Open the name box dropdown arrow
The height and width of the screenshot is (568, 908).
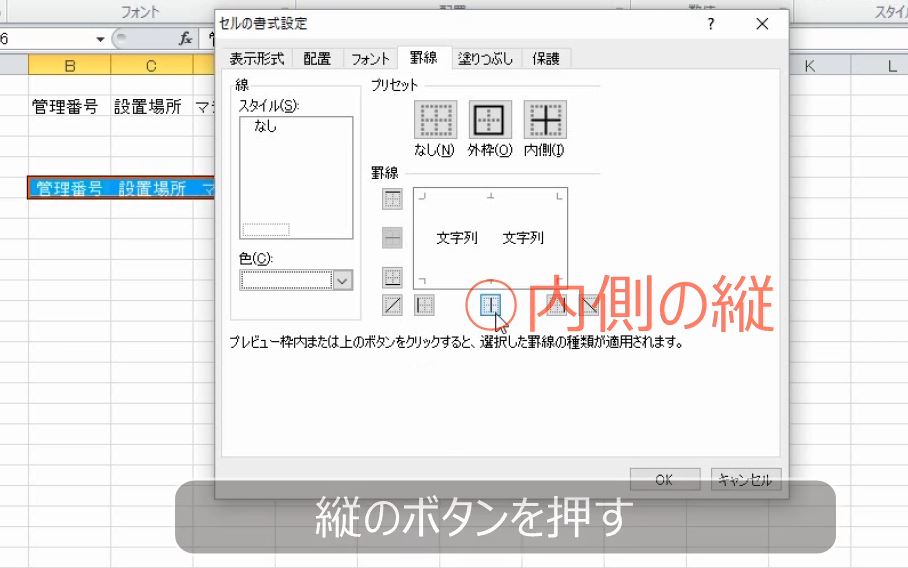click(100, 39)
